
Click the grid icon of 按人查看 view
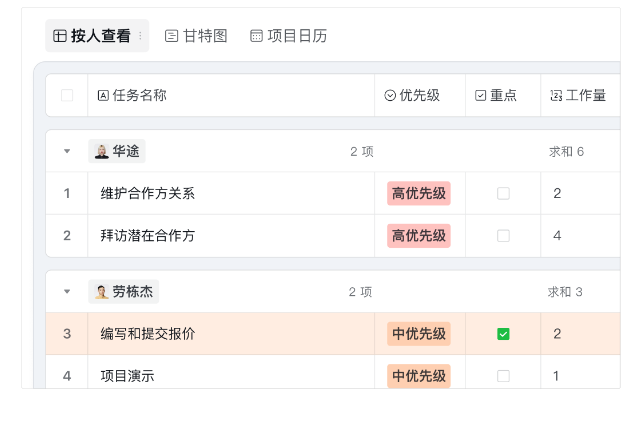tap(60, 36)
